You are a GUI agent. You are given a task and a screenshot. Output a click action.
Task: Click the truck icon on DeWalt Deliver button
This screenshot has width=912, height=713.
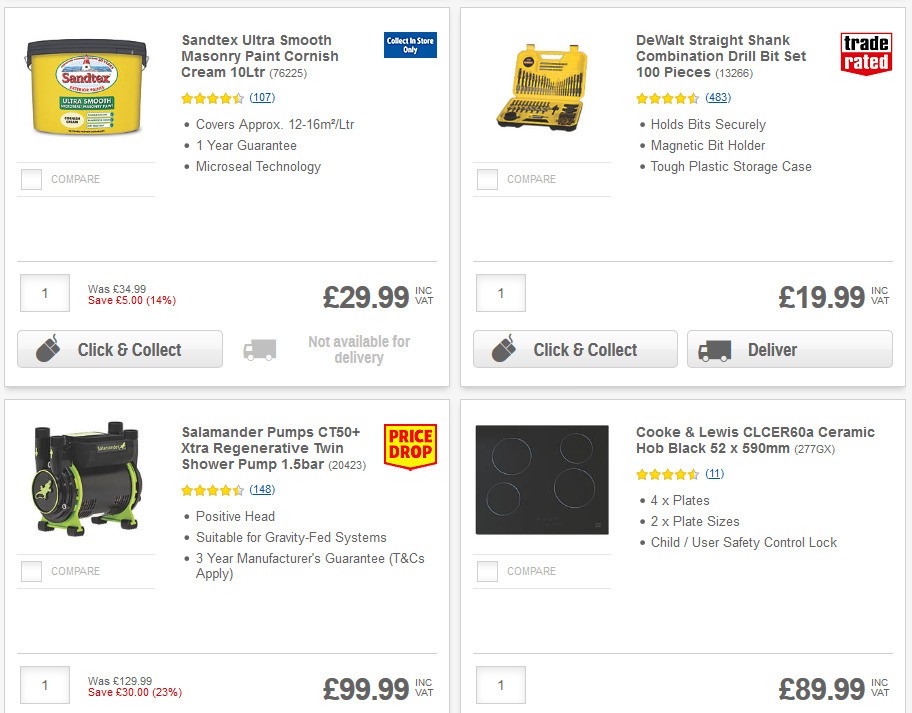713,350
